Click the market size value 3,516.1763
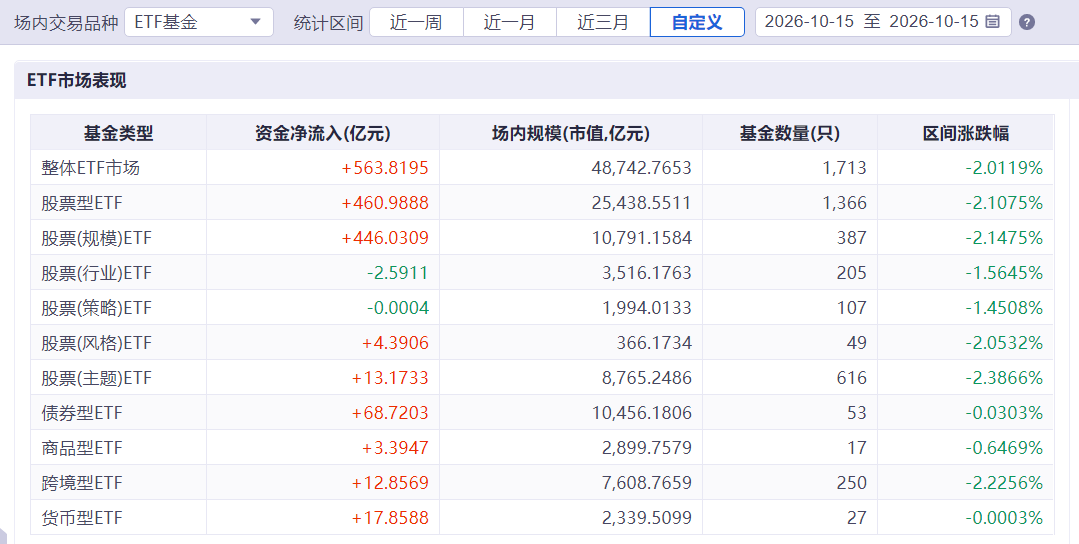This screenshot has width=1079, height=544. click(647, 273)
